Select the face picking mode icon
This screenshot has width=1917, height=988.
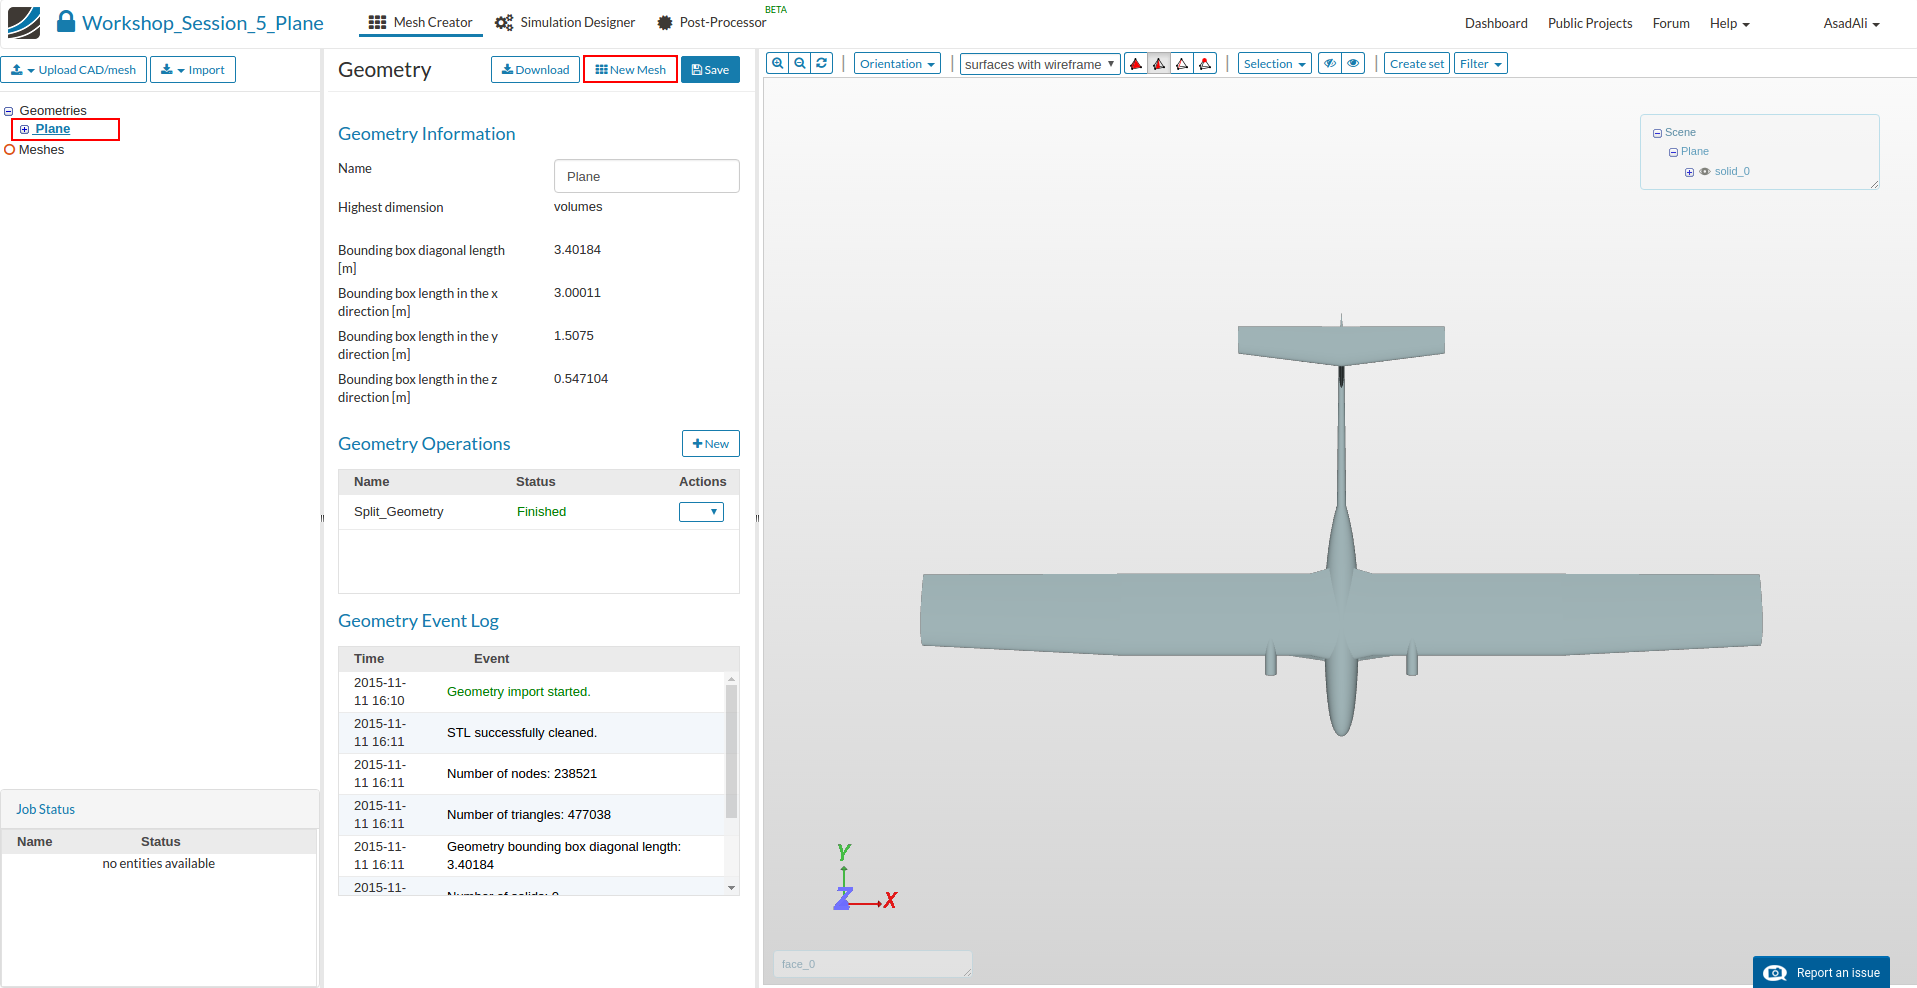point(1159,64)
